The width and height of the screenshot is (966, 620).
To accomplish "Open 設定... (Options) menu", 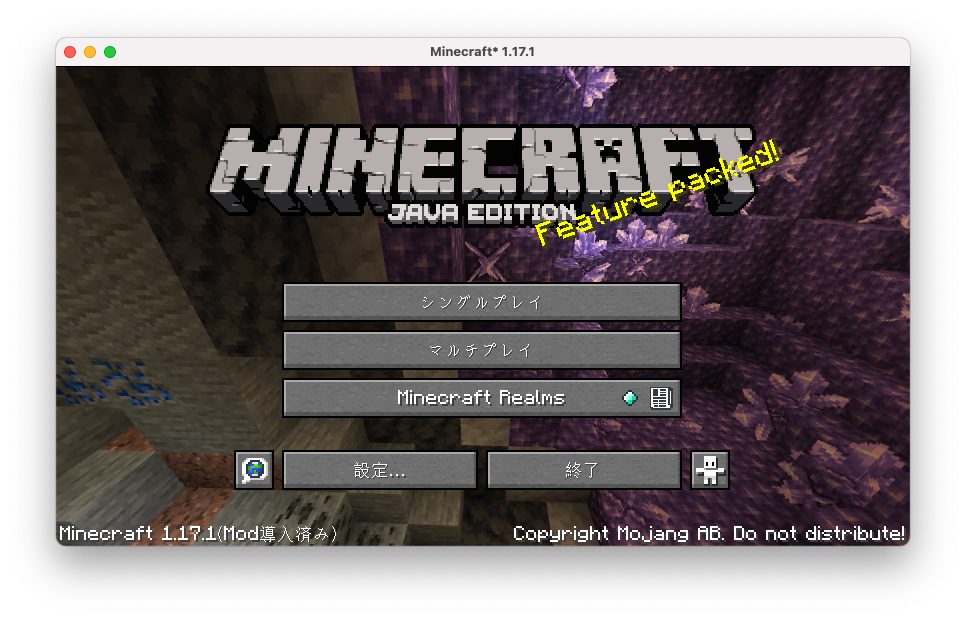I will [380, 470].
